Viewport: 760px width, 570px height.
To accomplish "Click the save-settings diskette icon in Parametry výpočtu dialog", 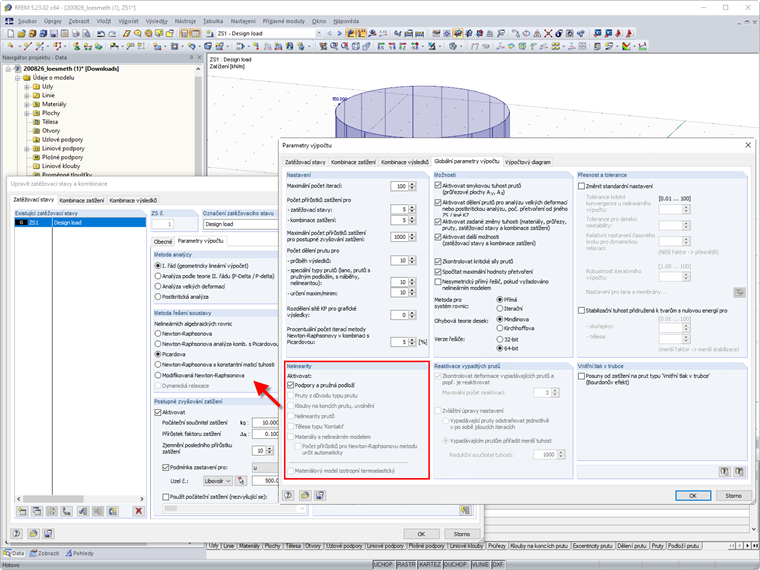I will [x=320, y=495].
